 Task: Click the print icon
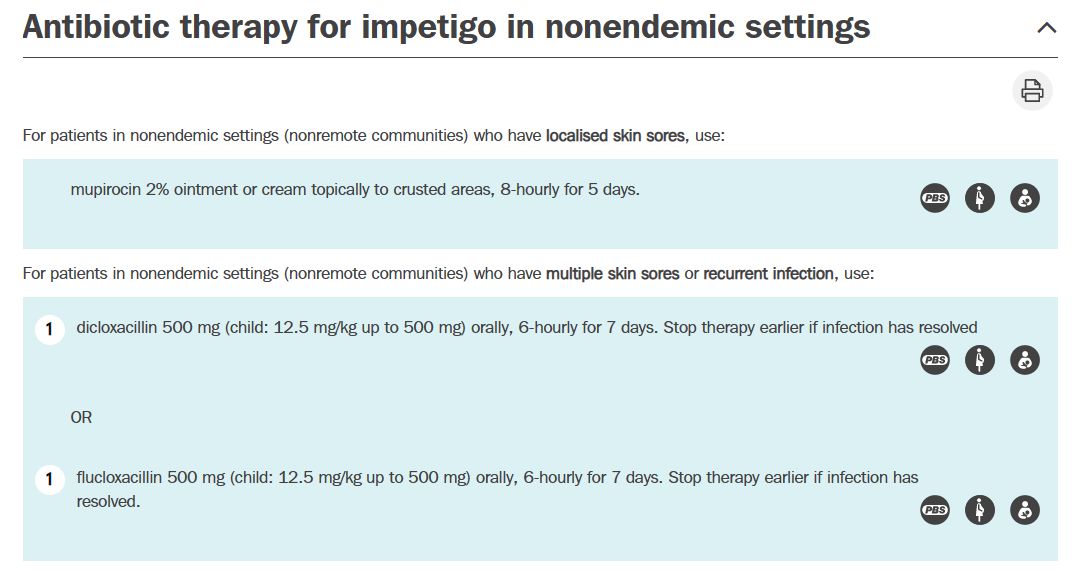[x=1032, y=91]
